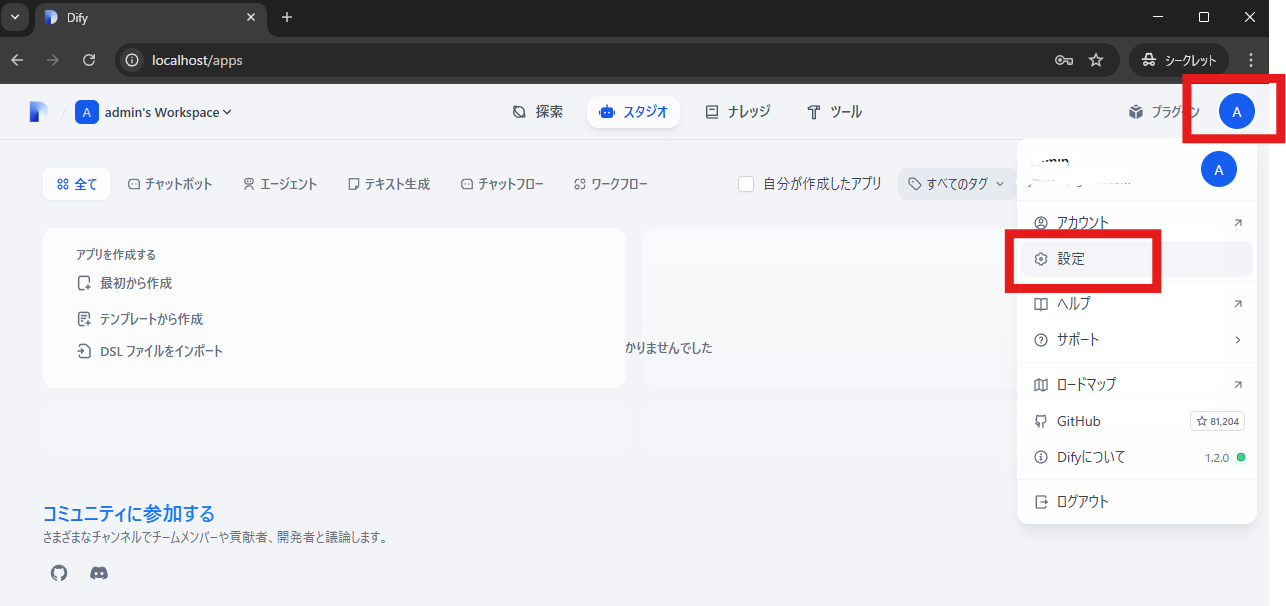The height and width of the screenshot is (606, 1286).
Task: Reload the page
Action: [89, 60]
